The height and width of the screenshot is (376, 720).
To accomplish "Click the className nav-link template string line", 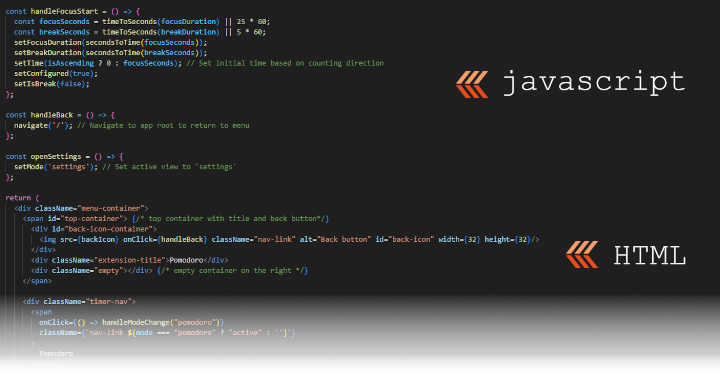I will click(x=167, y=333).
